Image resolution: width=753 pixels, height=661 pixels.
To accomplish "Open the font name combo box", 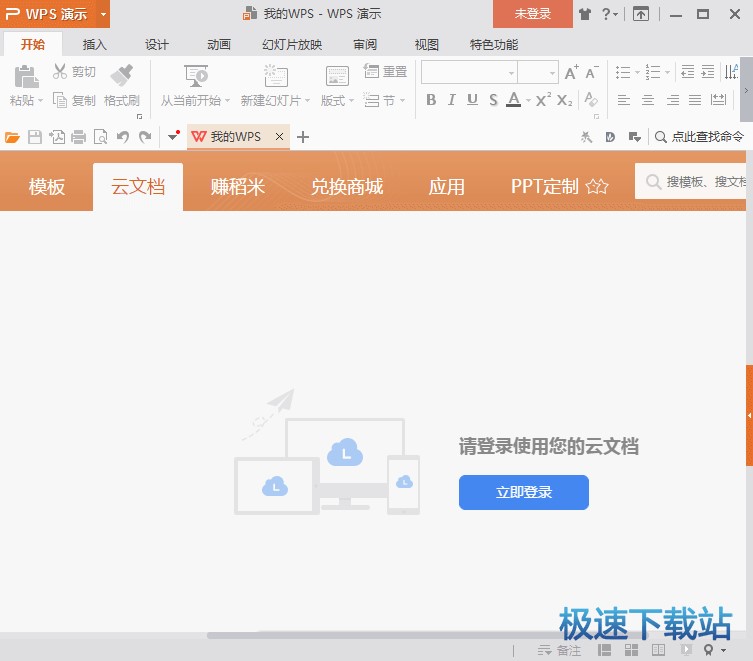I will [x=468, y=72].
